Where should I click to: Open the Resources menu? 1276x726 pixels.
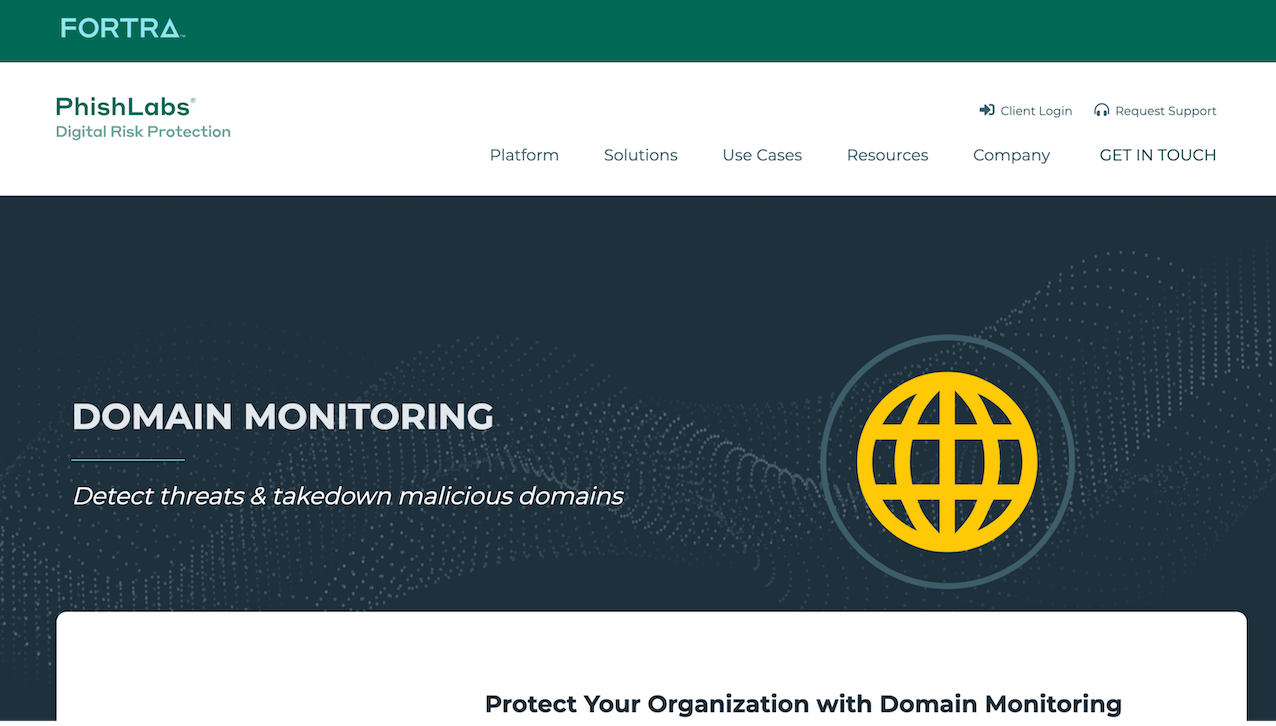887,155
